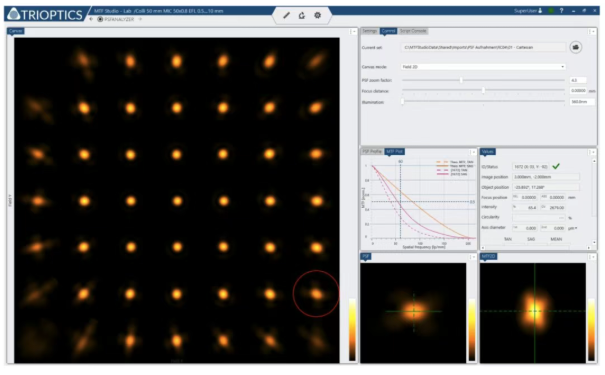Click the PSF panel tab
This screenshot has width=605, height=375.
point(365,256)
